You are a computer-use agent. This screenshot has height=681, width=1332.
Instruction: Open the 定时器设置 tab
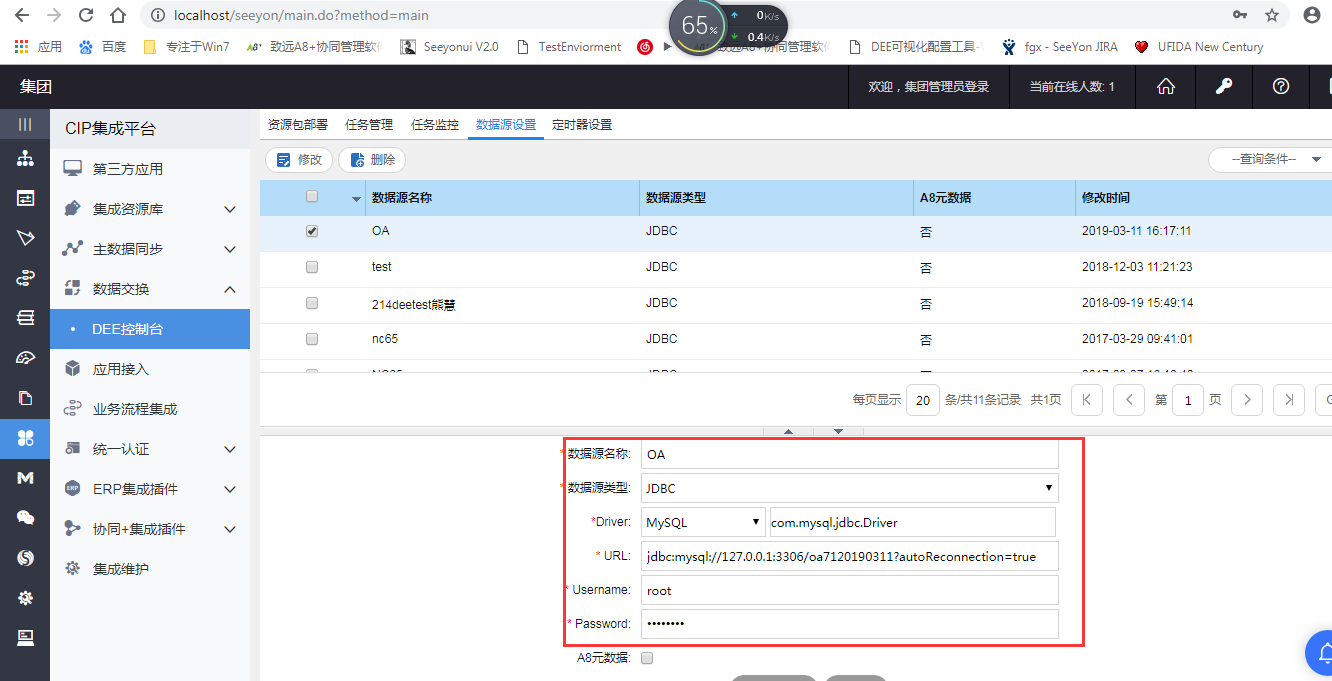[582, 125]
